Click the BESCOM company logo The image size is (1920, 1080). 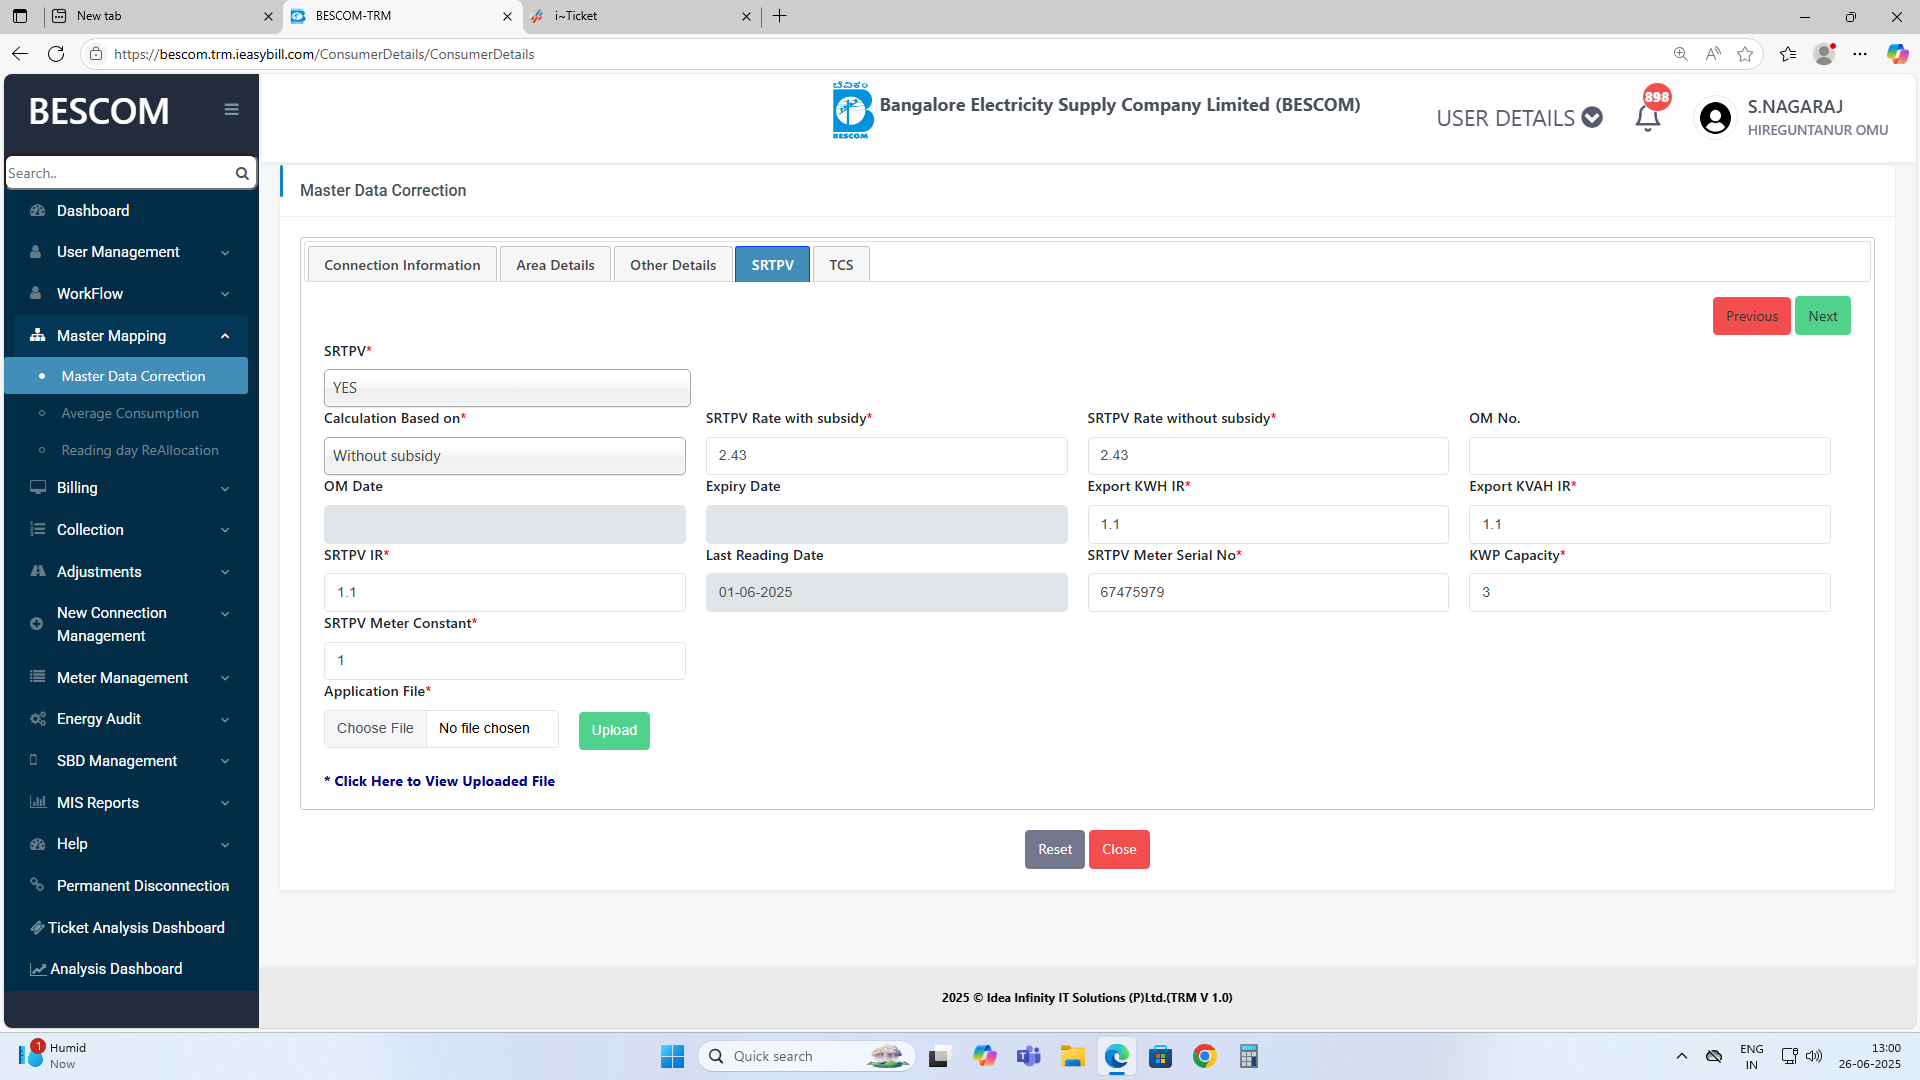(852, 110)
